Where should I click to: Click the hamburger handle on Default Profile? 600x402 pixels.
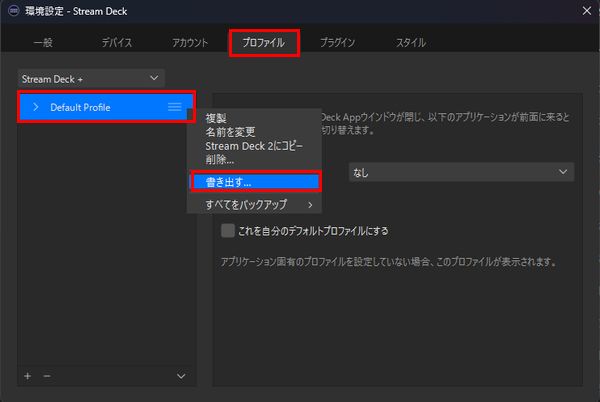click(x=174, y=107)
